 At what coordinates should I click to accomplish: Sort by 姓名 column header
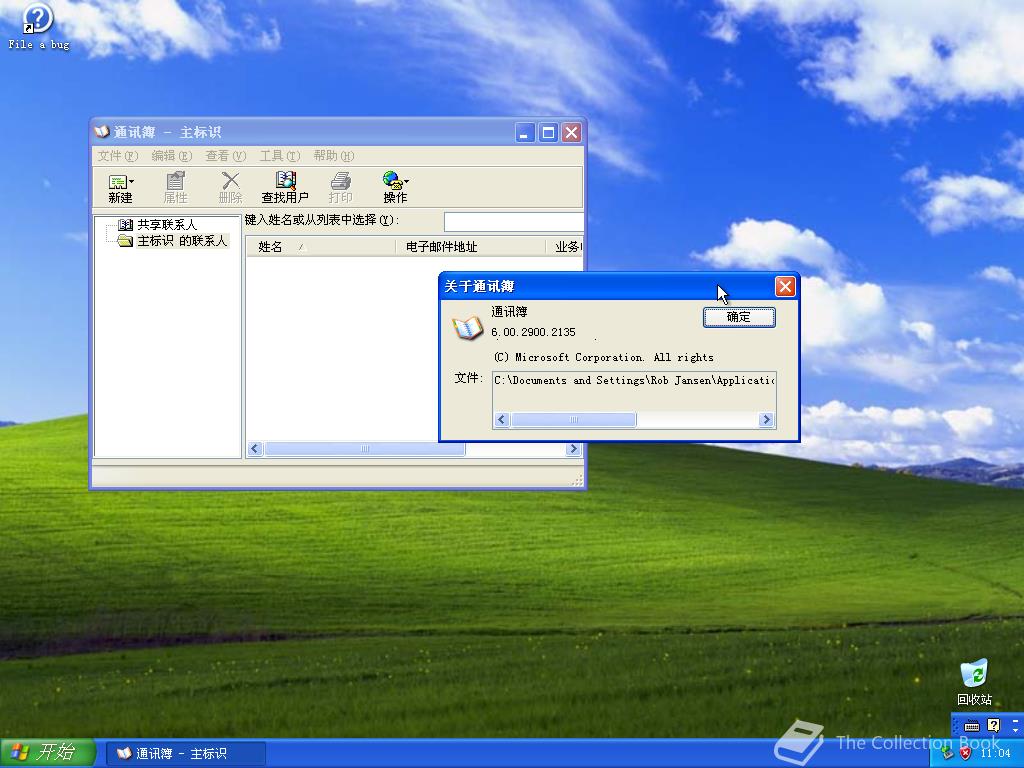[321, 247]
